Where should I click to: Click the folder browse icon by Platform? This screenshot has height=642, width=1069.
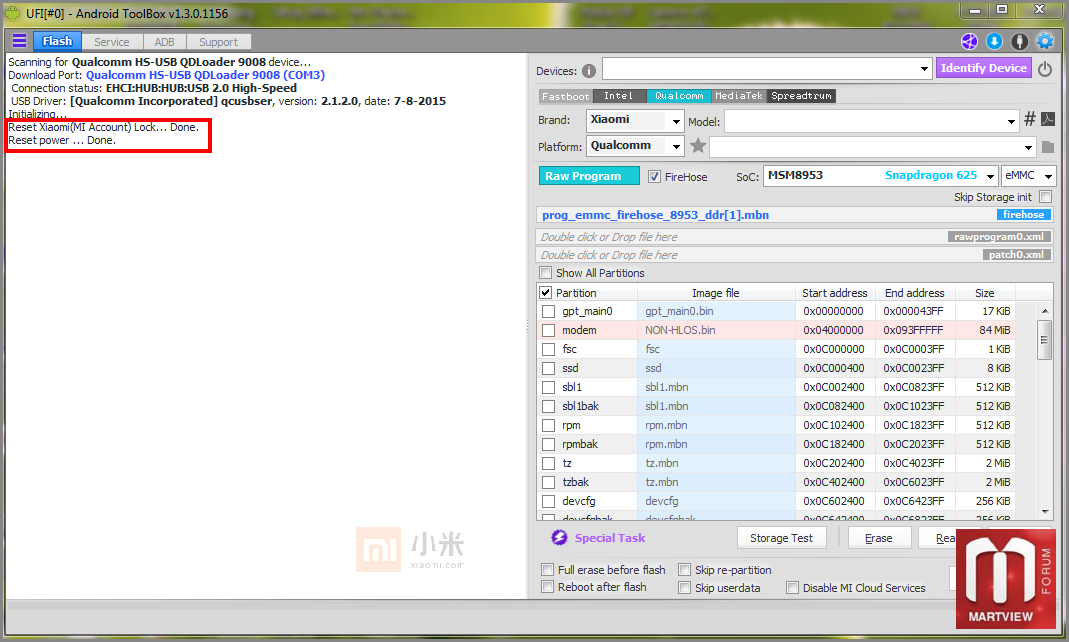coord(1048,147)
